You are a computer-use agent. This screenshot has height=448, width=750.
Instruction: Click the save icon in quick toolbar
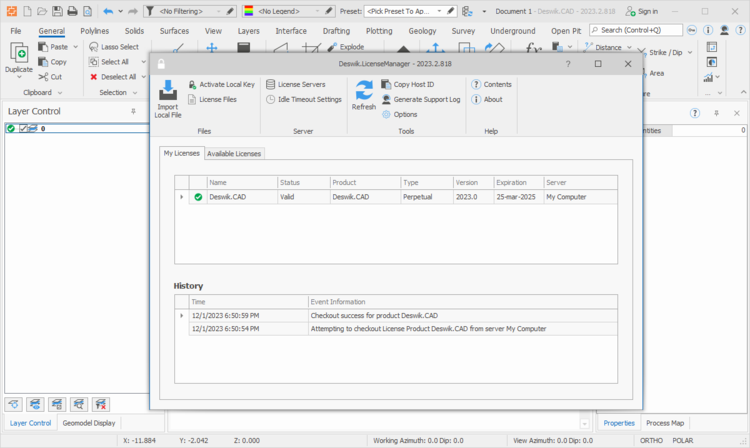(x=57, y=11)
